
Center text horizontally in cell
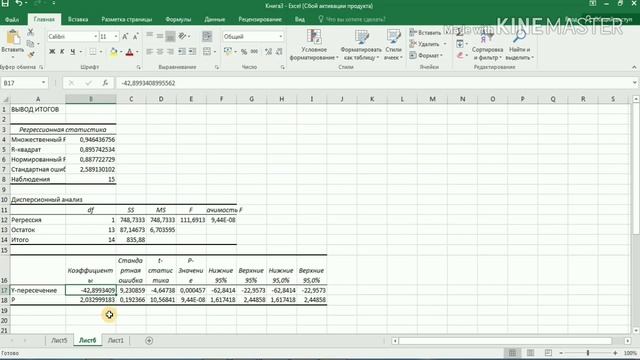(x=160, y=52)
